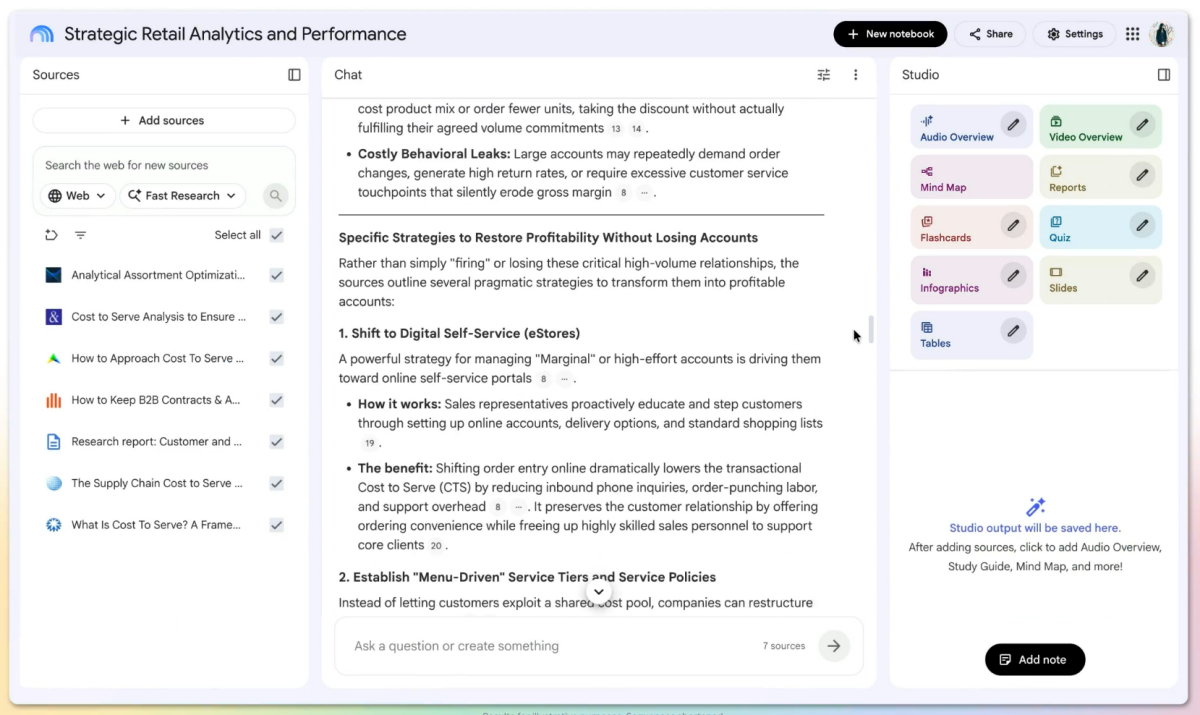
Task: Open Settings
Action: point(1074,34)
